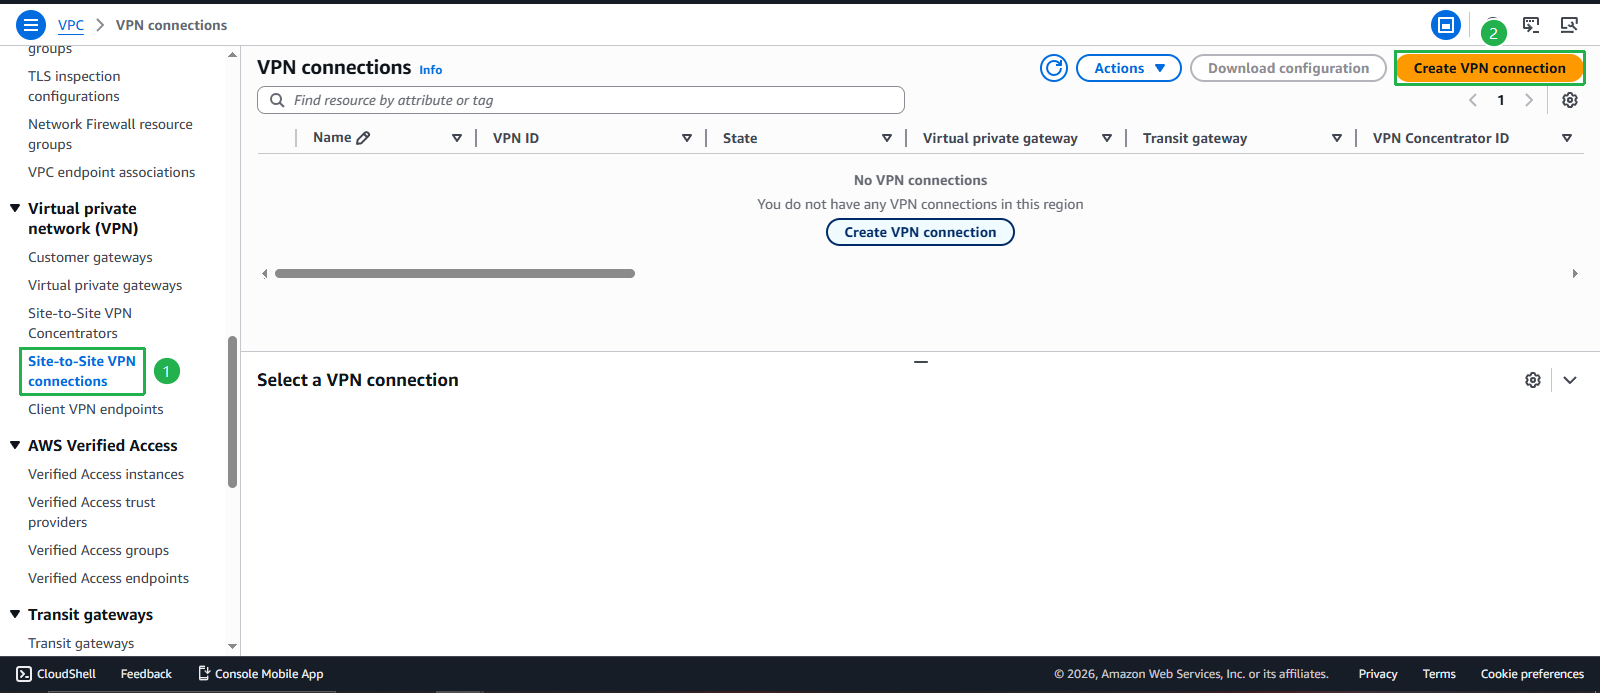The width and height of the screenshot is (1600, 693).
Task: Sort by VPN Concentrator ID column triangle
Action: click(x=1567, y=138)
